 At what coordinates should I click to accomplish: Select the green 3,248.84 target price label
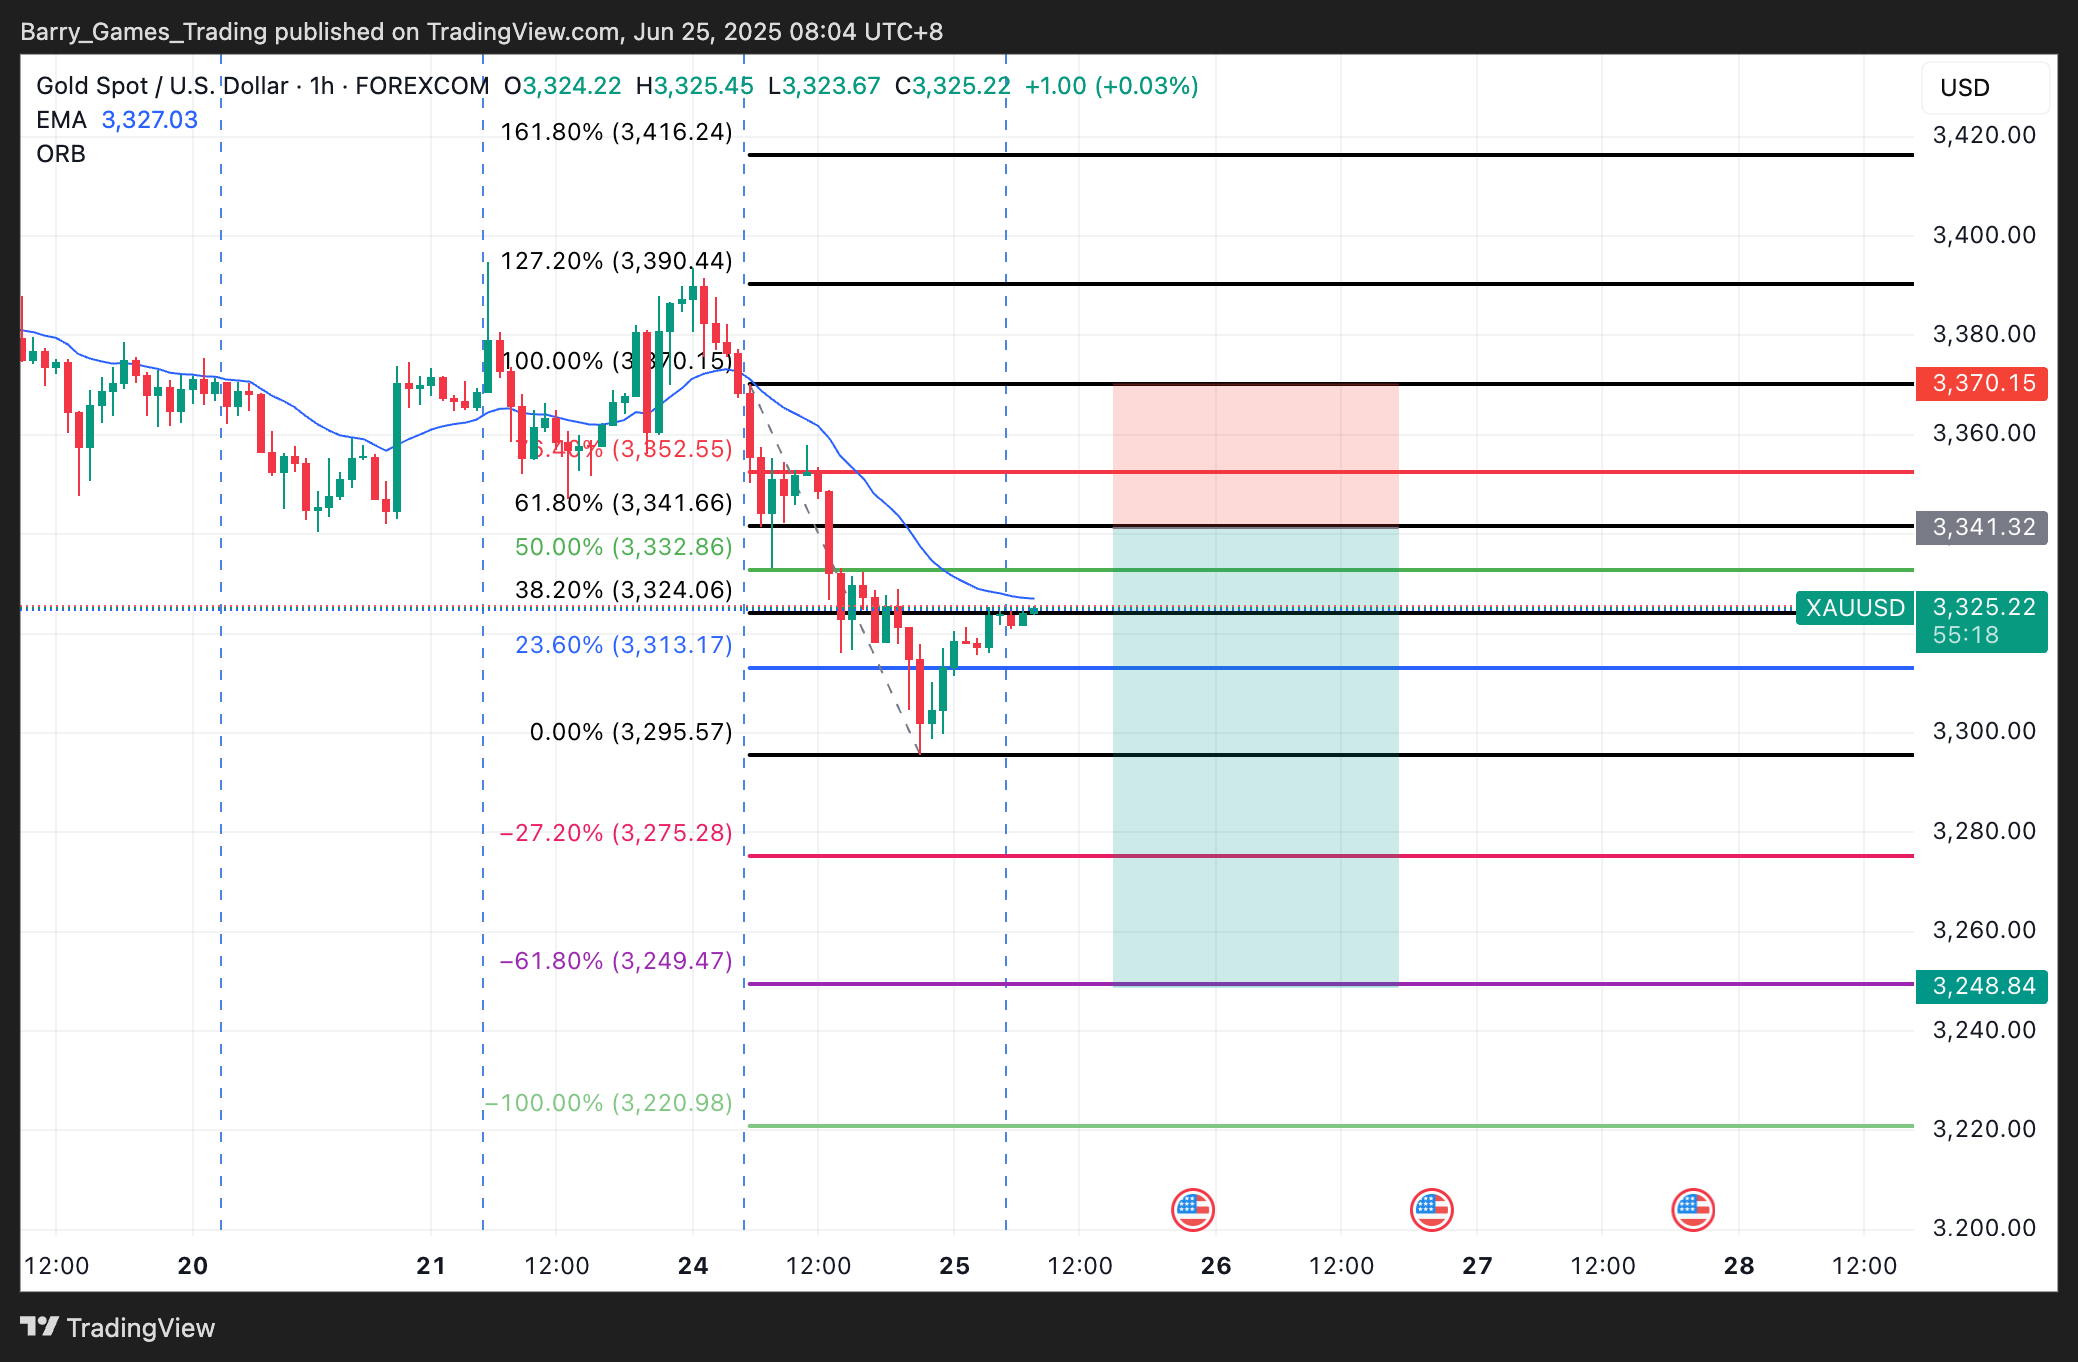click(x=1982, y=986)
